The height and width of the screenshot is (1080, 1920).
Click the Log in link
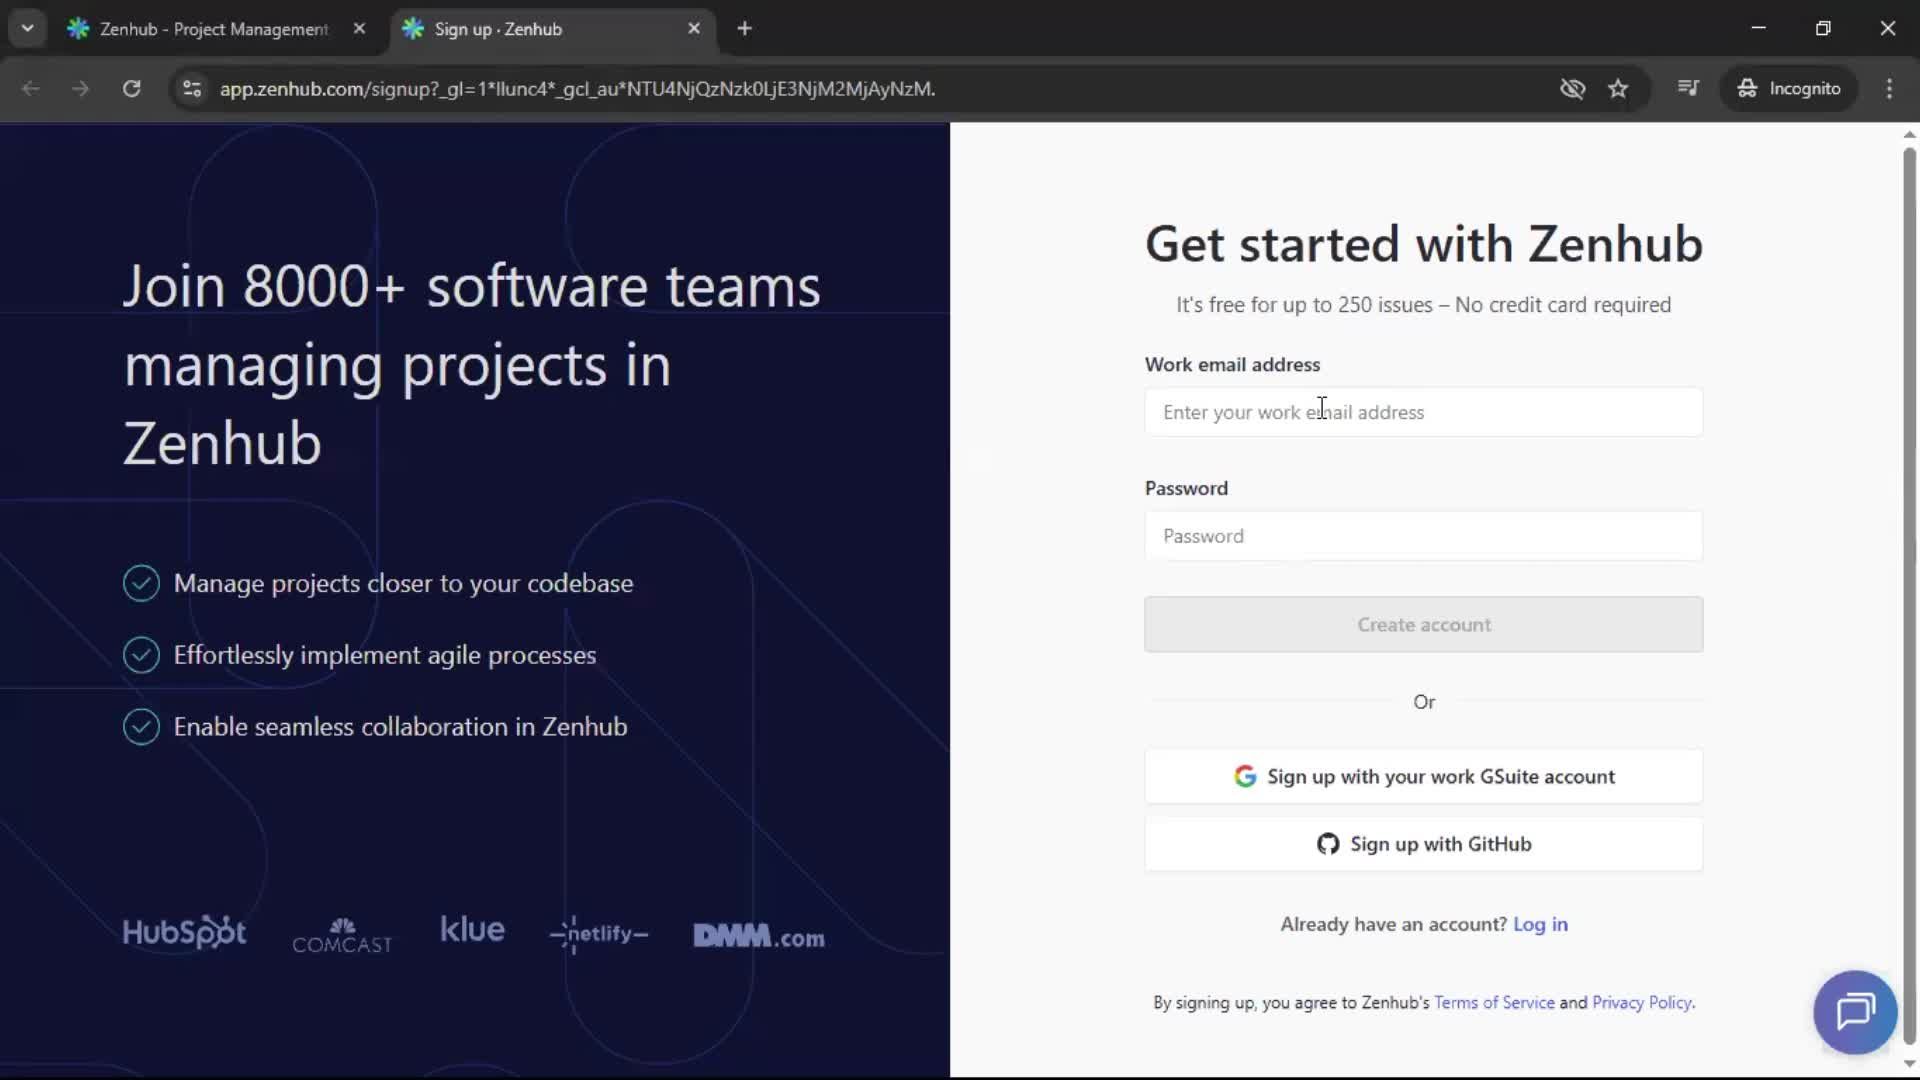pyautogui.click(x=1541, y=925)
